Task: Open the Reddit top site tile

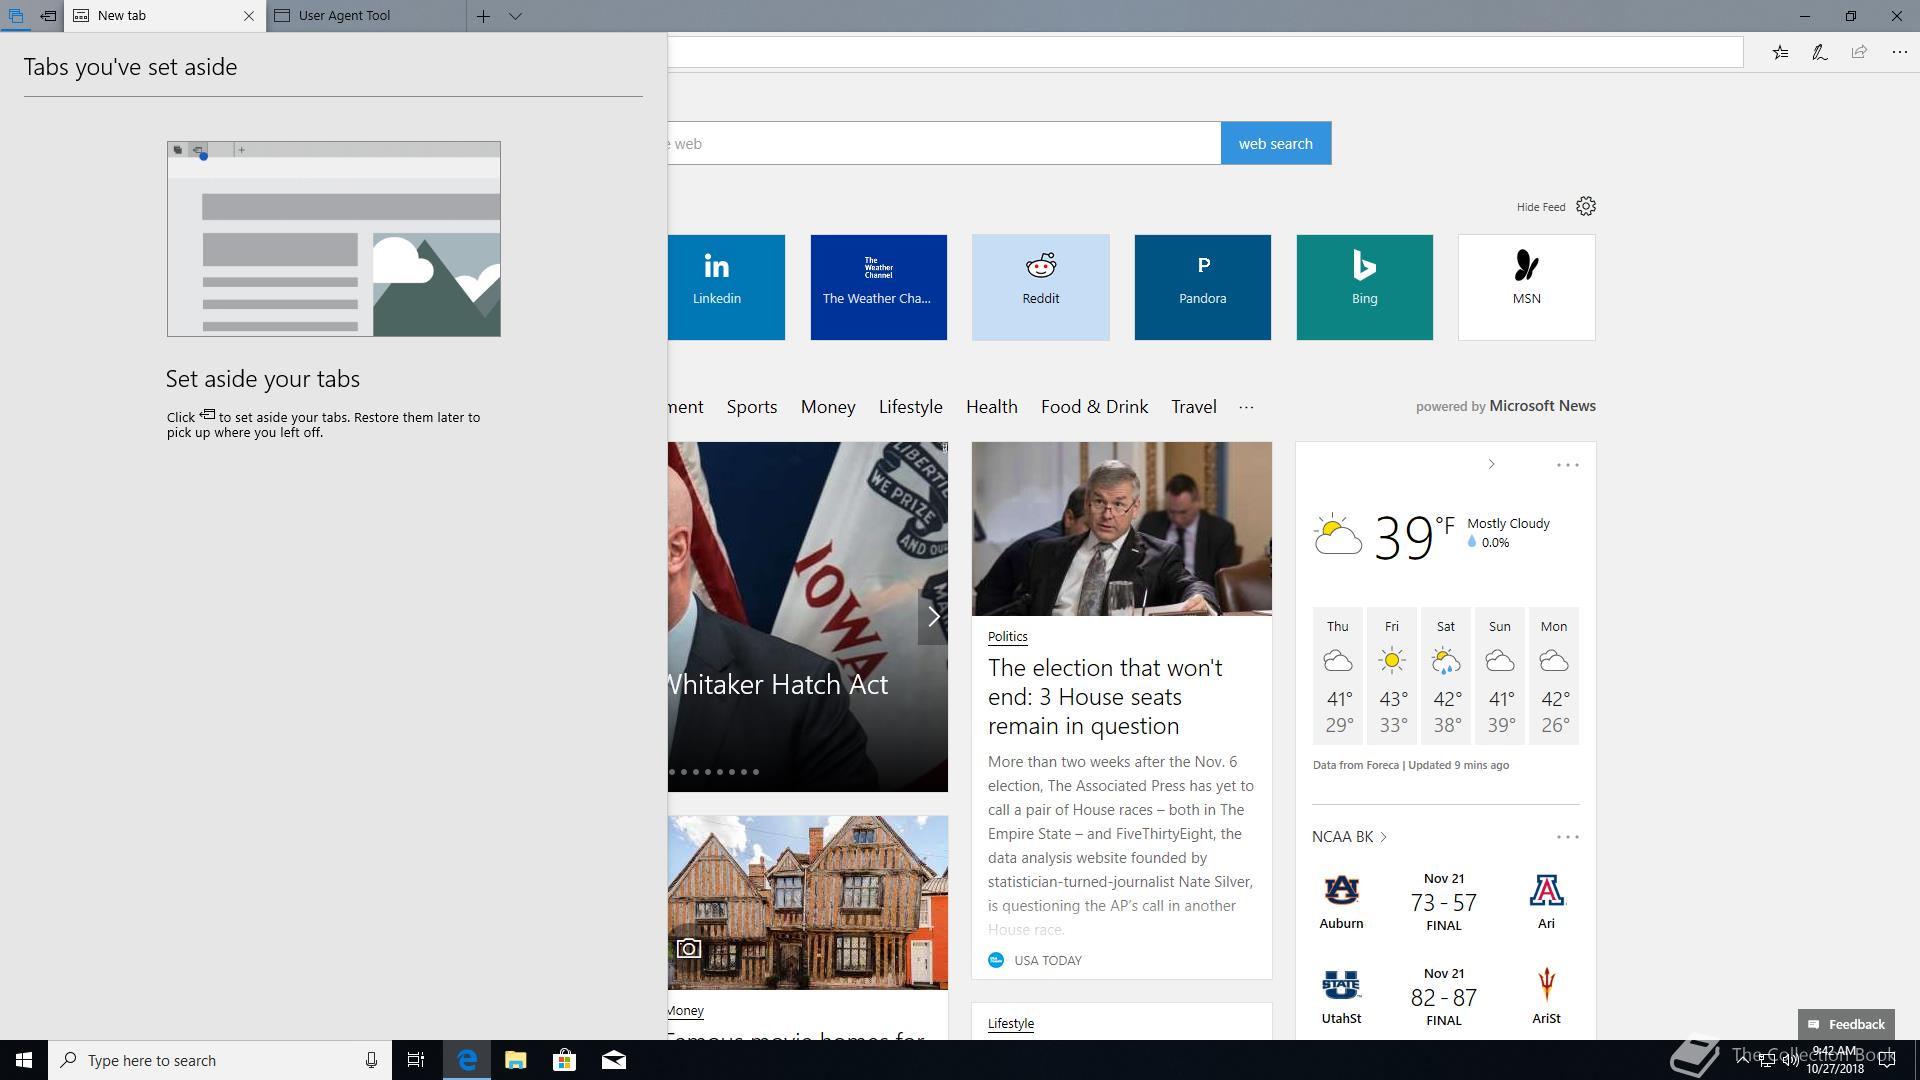Action: tap(1040, 287)
